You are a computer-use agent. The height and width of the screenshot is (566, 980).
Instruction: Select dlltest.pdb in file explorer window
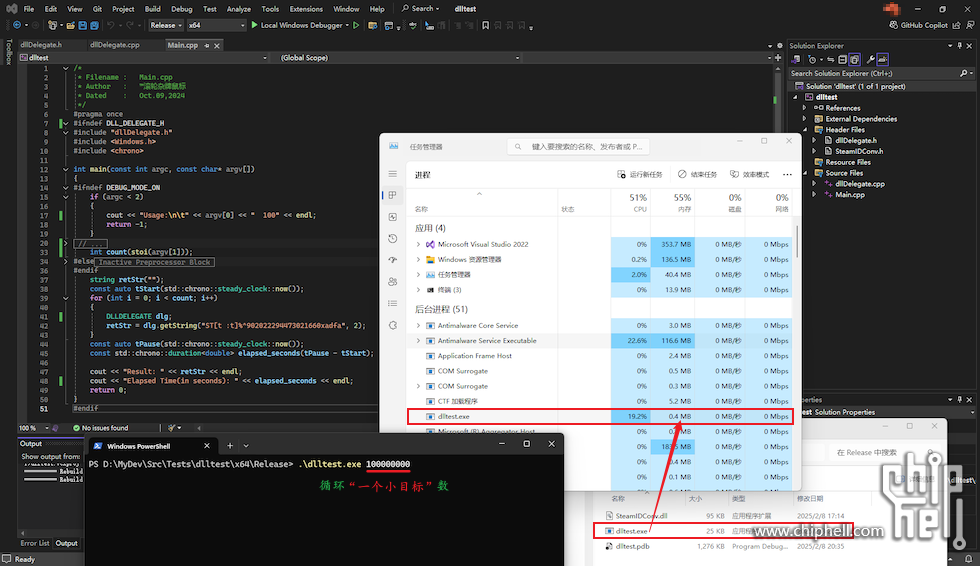click(x=632, y=546)
